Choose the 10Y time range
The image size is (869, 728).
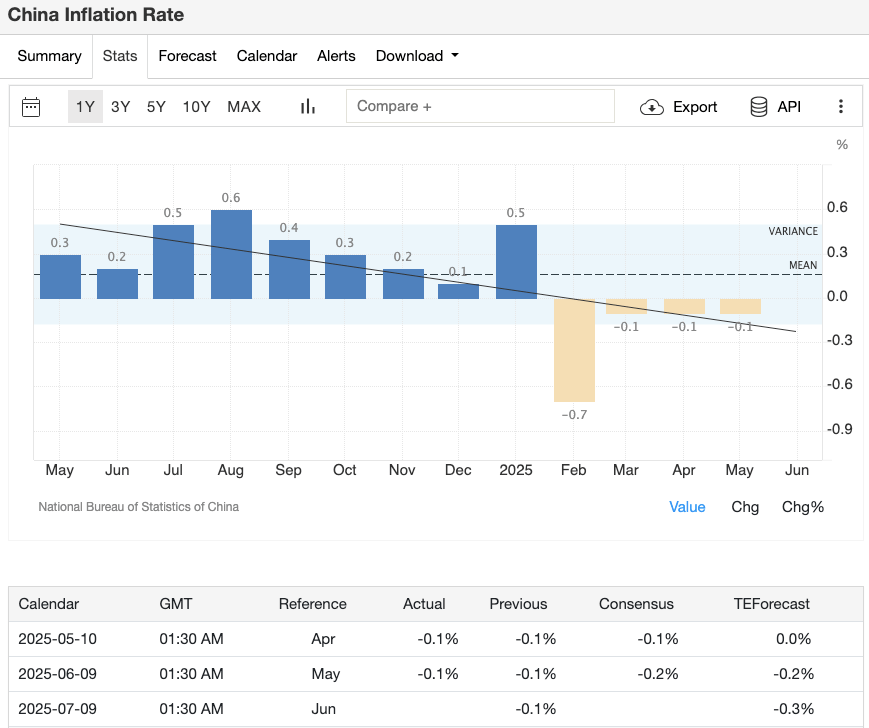pyautogui.click(x=196, y=106)
